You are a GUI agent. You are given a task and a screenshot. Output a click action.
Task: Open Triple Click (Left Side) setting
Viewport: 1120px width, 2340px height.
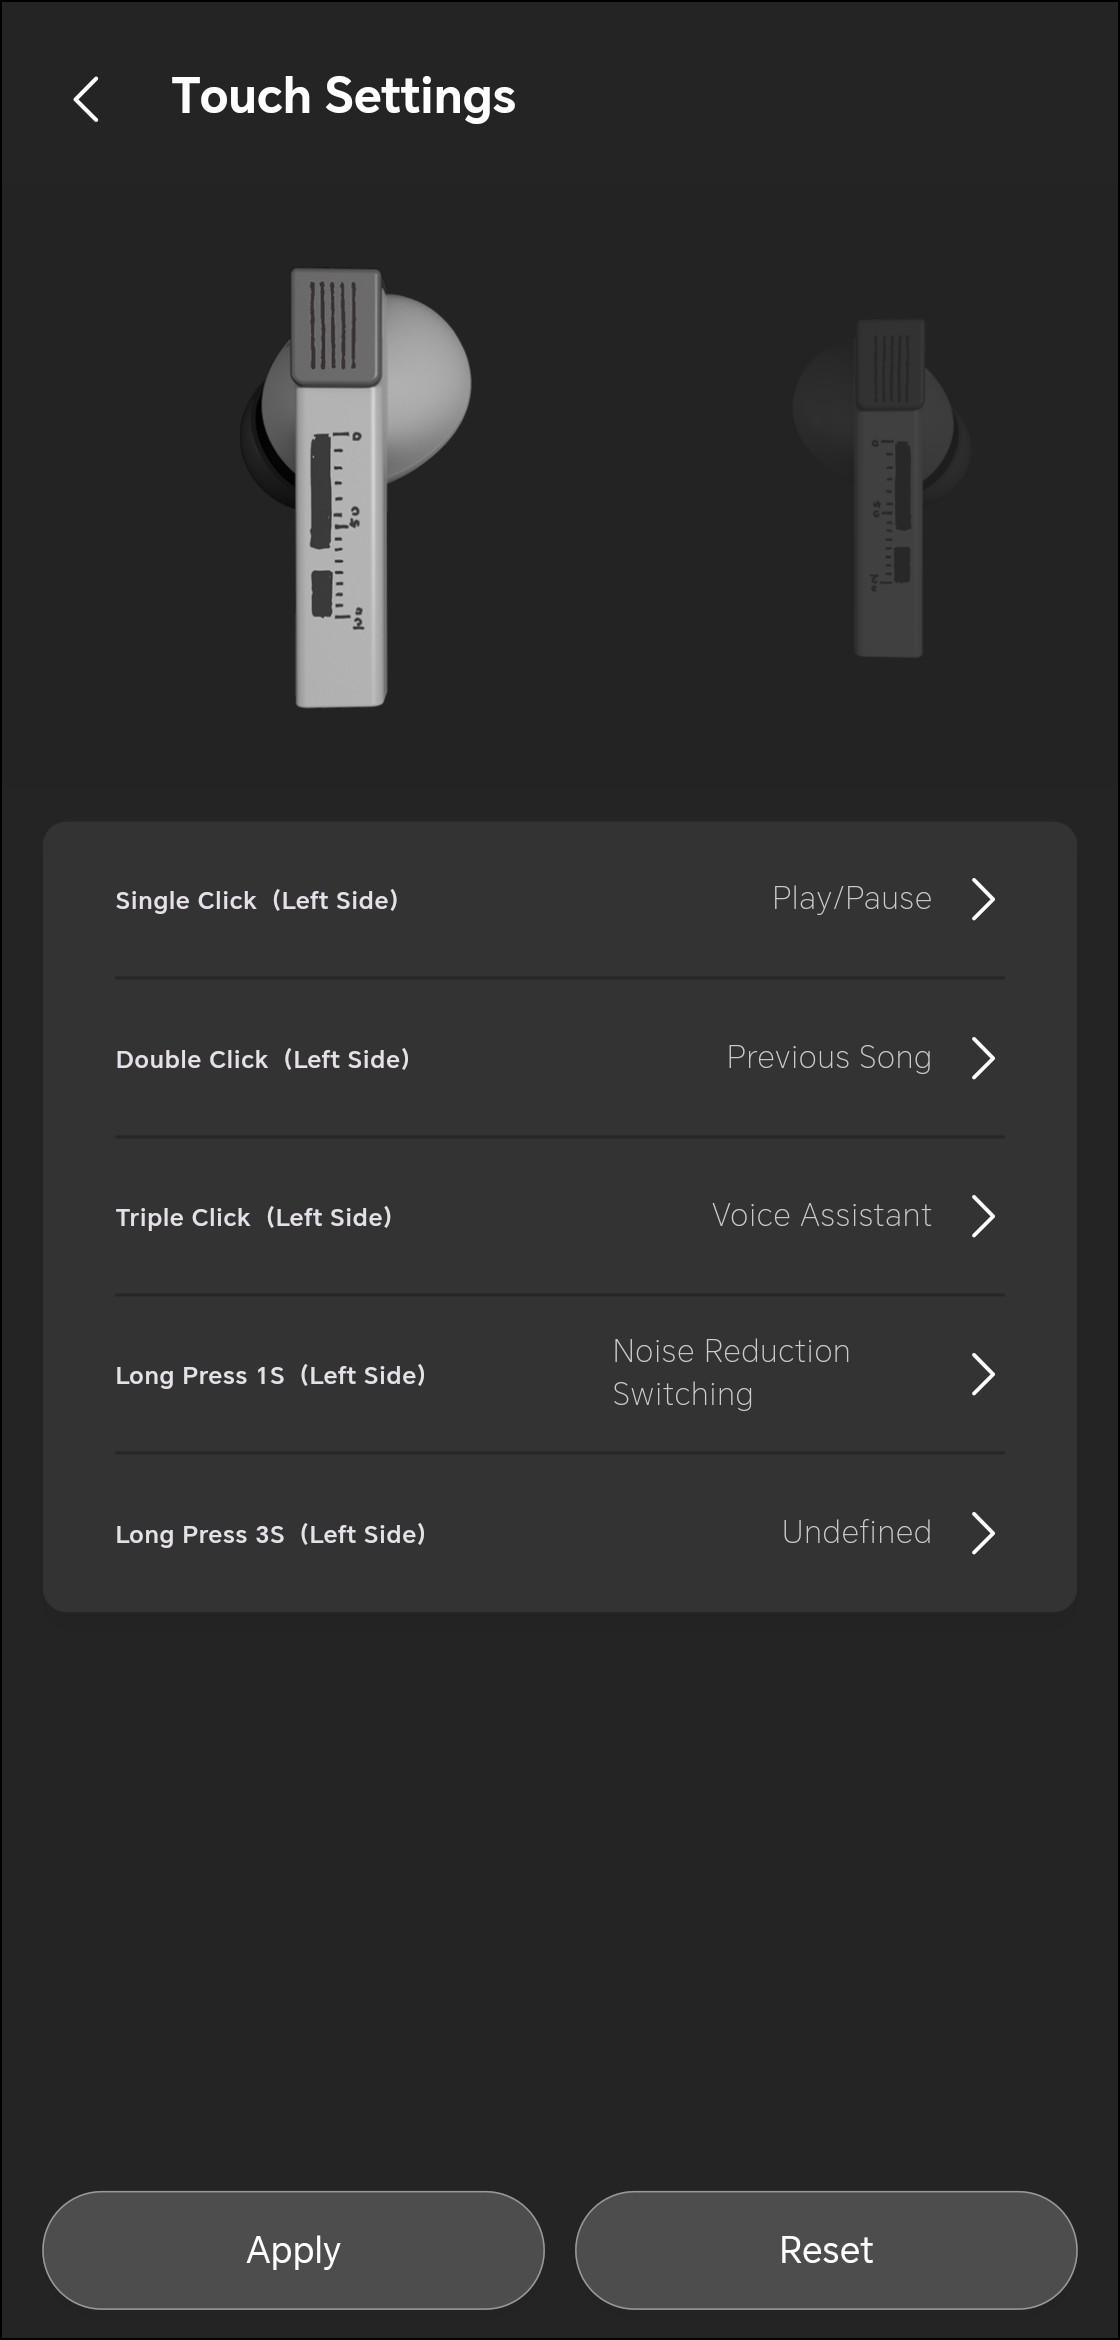tap(560, 1216)
